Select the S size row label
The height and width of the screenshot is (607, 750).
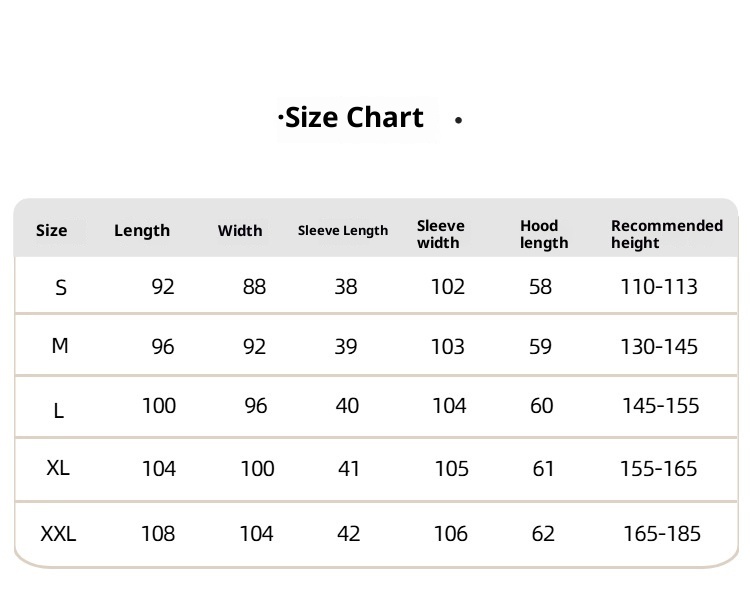61,288
